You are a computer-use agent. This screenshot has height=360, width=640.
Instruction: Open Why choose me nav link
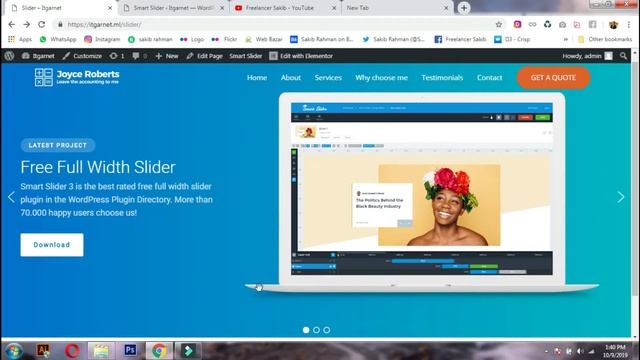381,78
